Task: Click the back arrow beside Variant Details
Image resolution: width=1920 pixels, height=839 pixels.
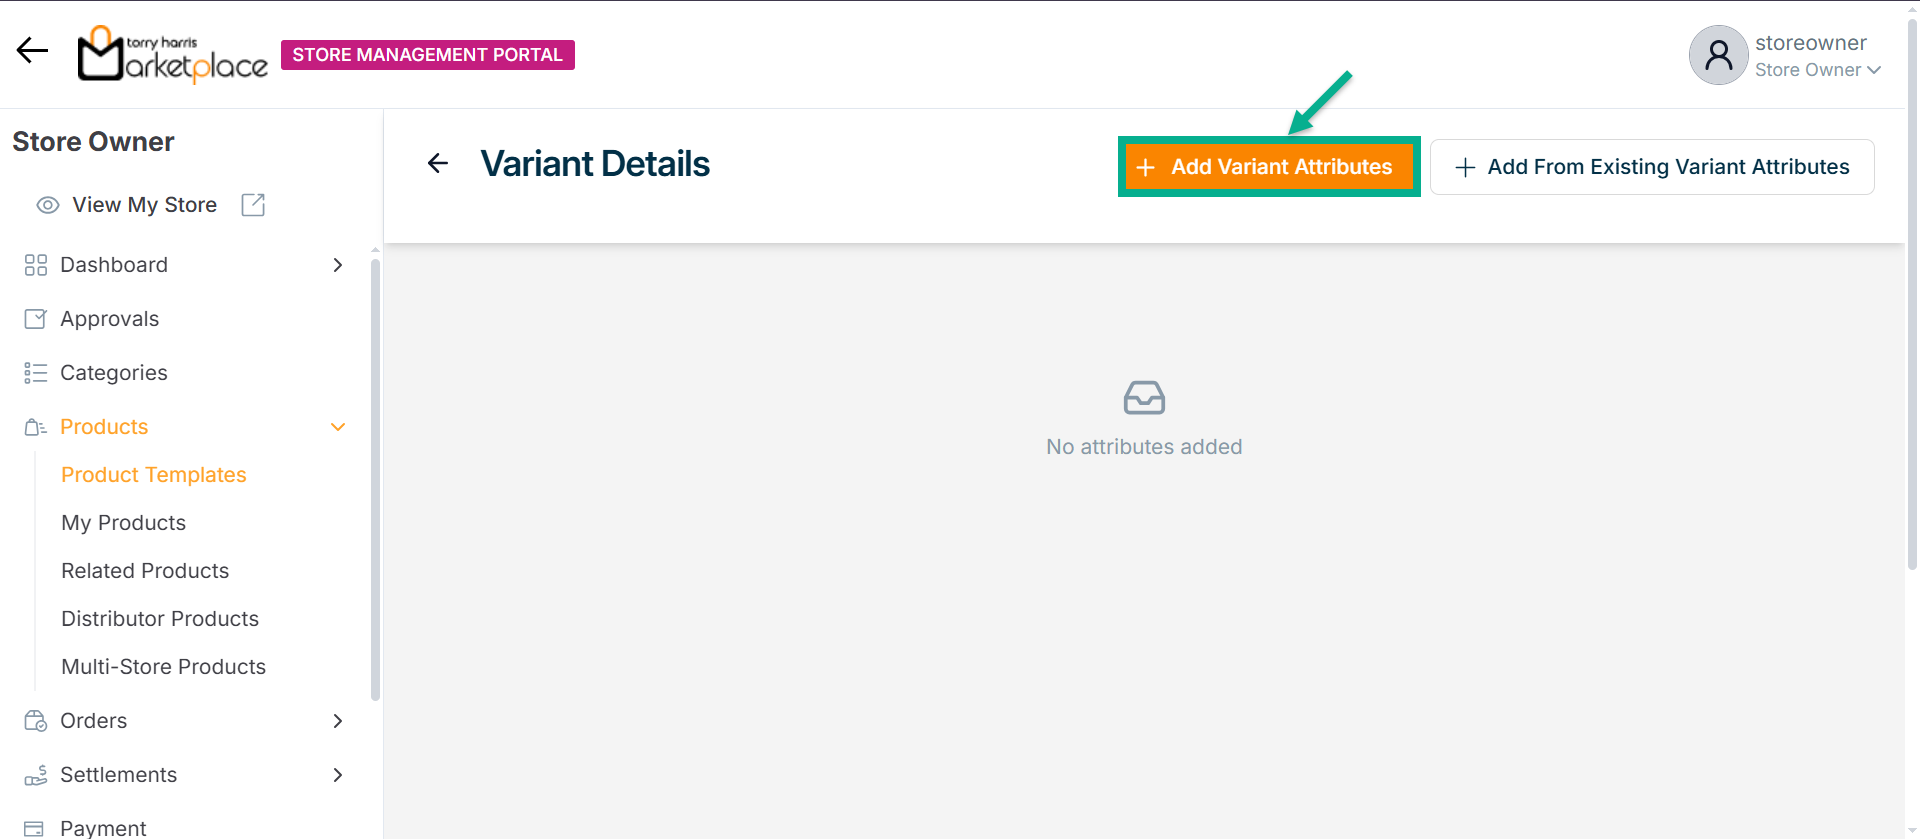Action: [438, 163]
